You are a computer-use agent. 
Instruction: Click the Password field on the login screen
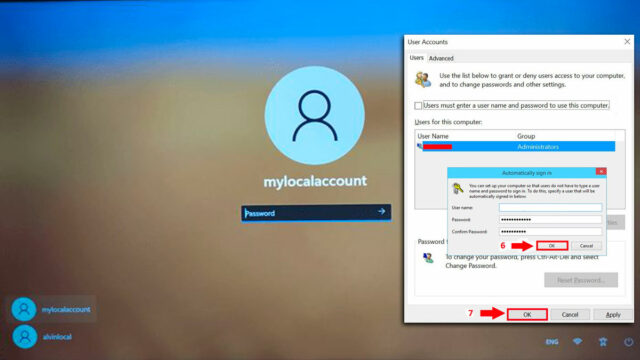click(316, 213)
